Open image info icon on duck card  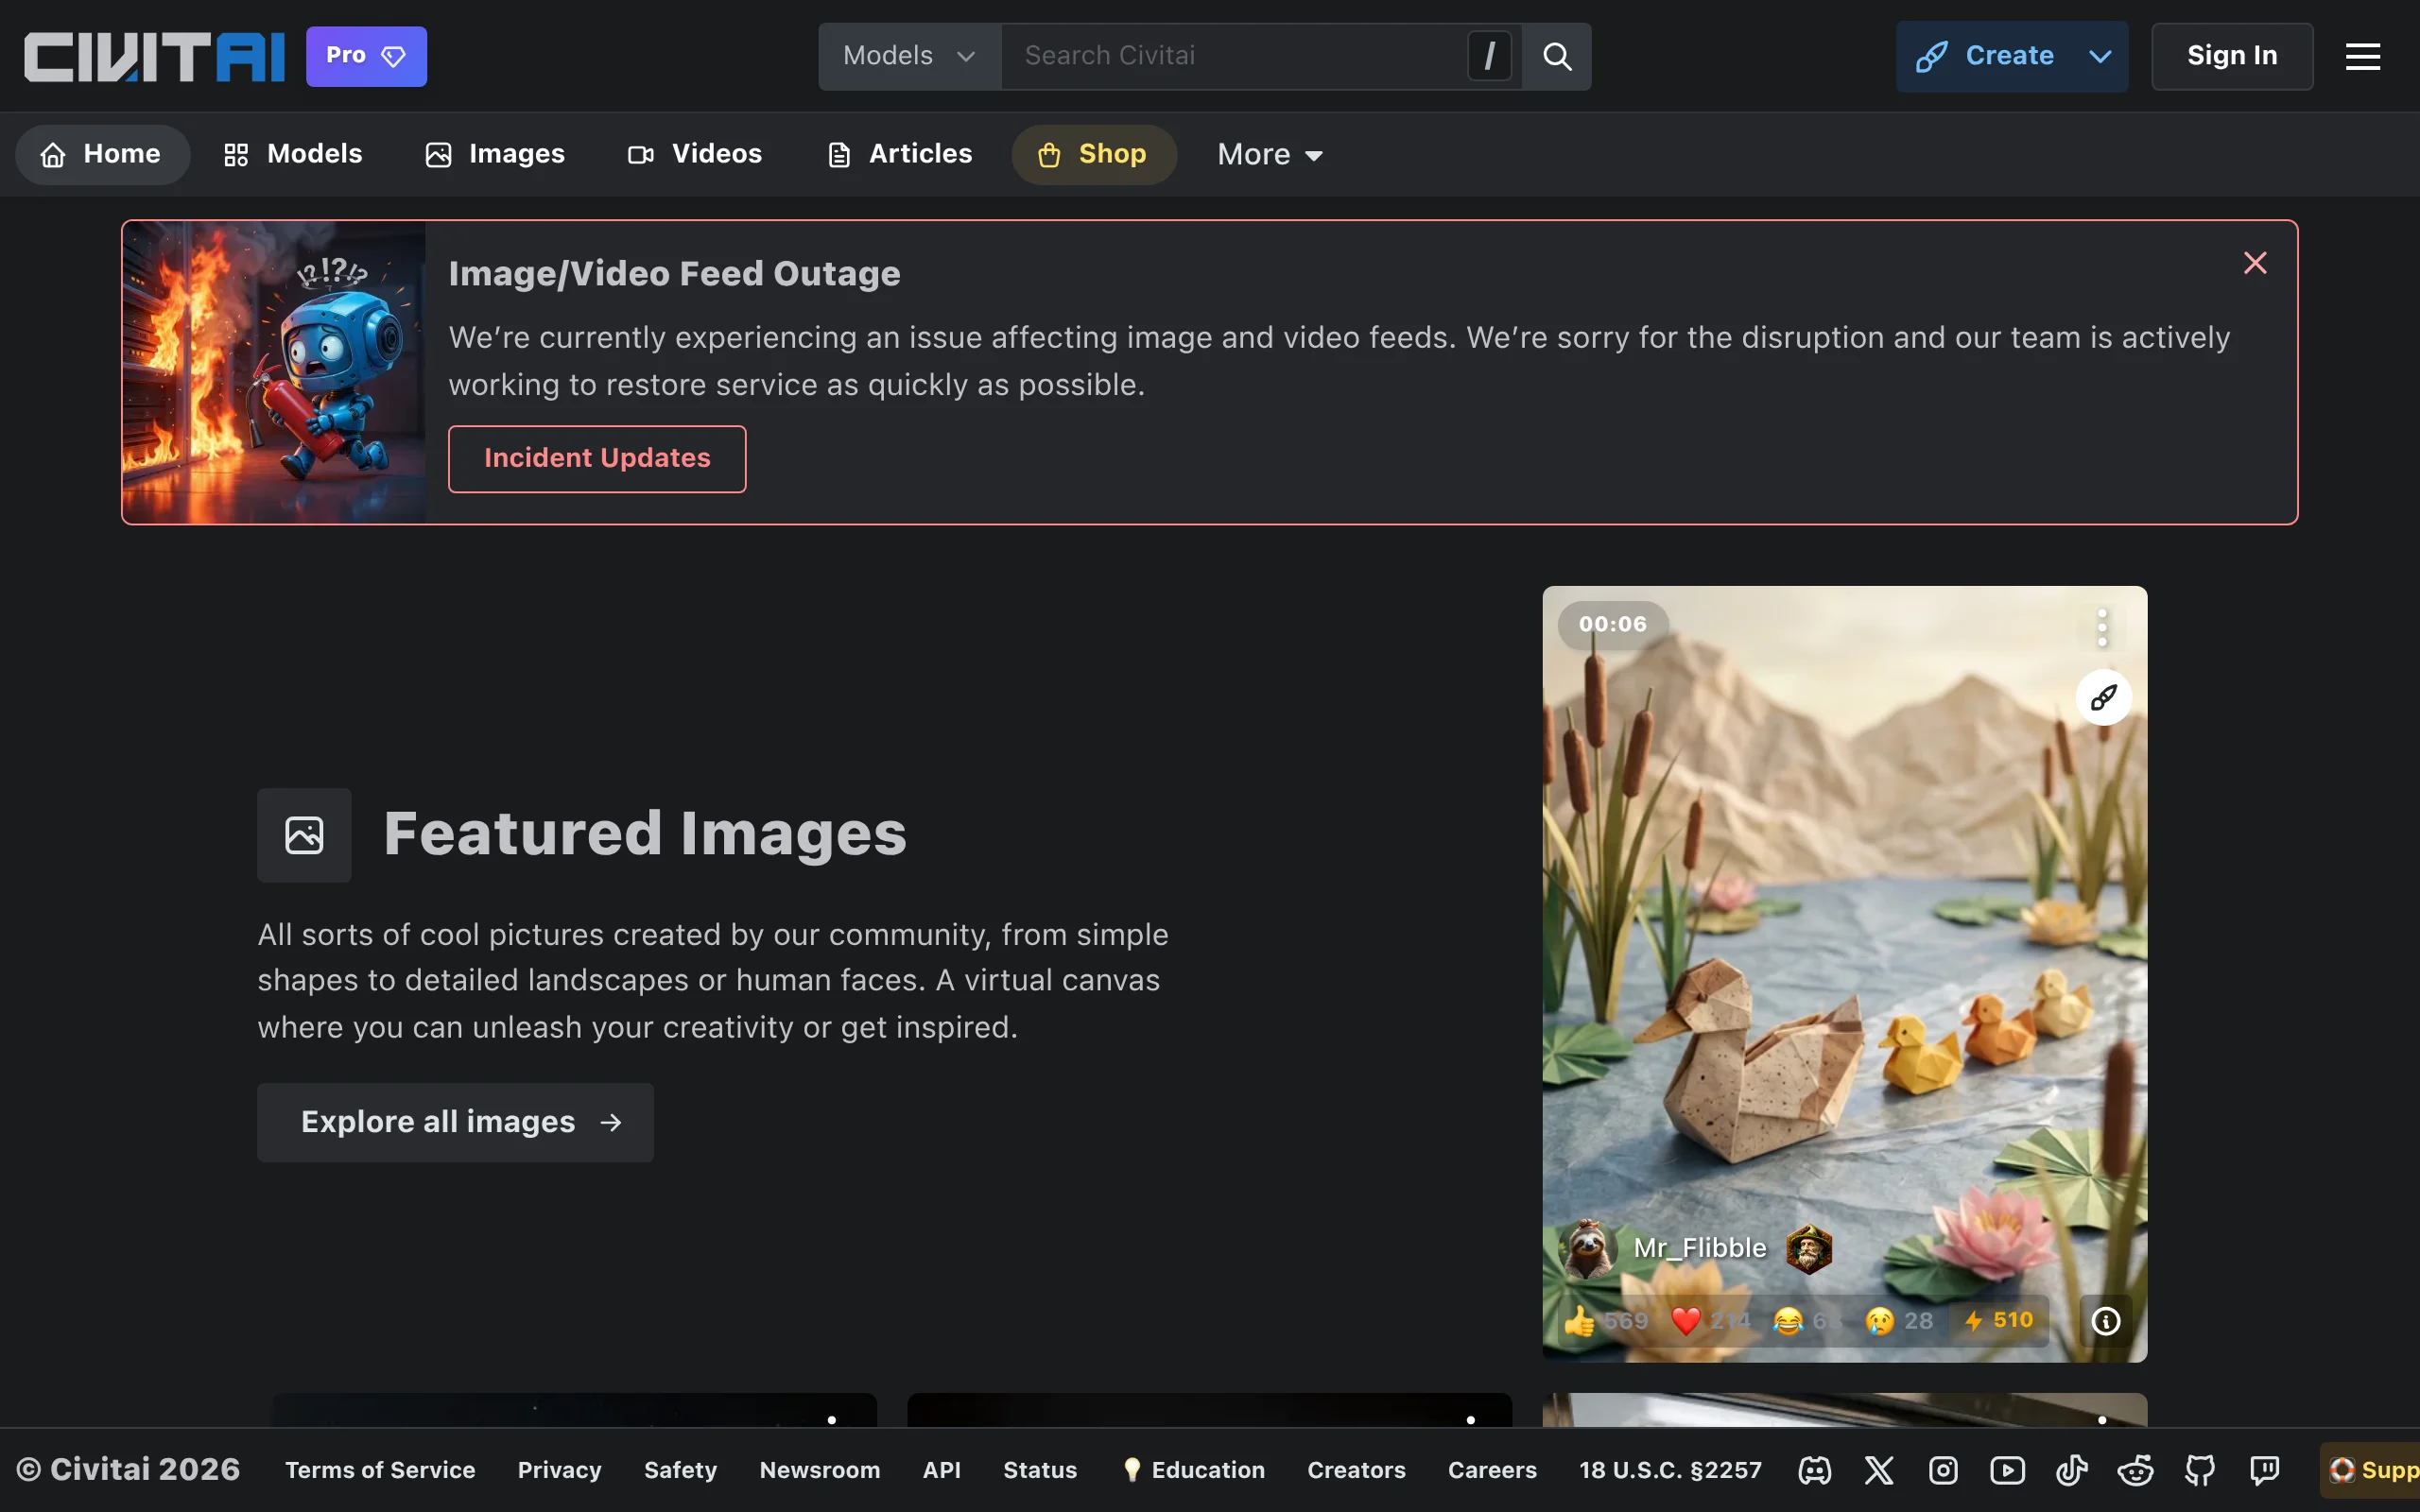click(2106, 1321)
